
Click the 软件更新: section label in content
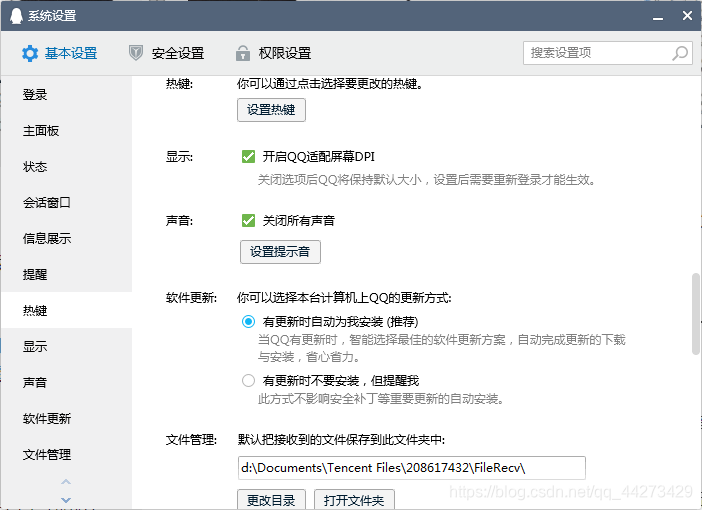click(x=191, y=298)
